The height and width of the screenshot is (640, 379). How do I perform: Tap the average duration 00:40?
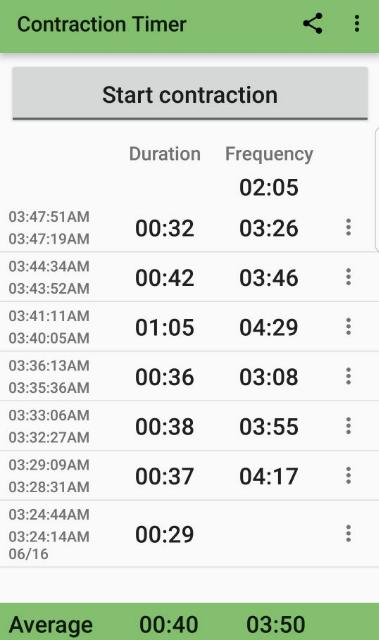[x=169, y=624]
